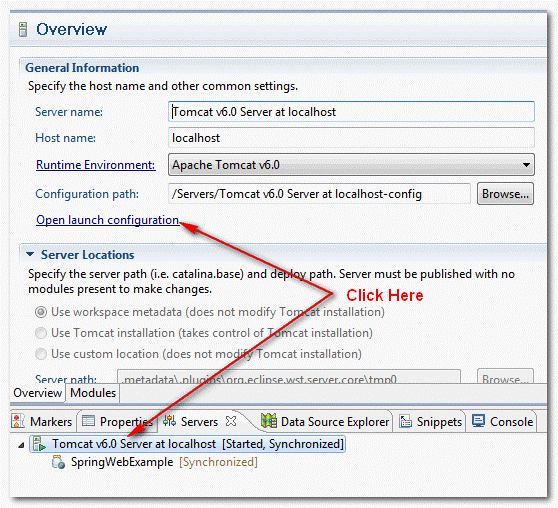Click Browse next to Configuration path
Image resolution: width=558 pixels, height=508 pixels.
[x=505, y=194]
